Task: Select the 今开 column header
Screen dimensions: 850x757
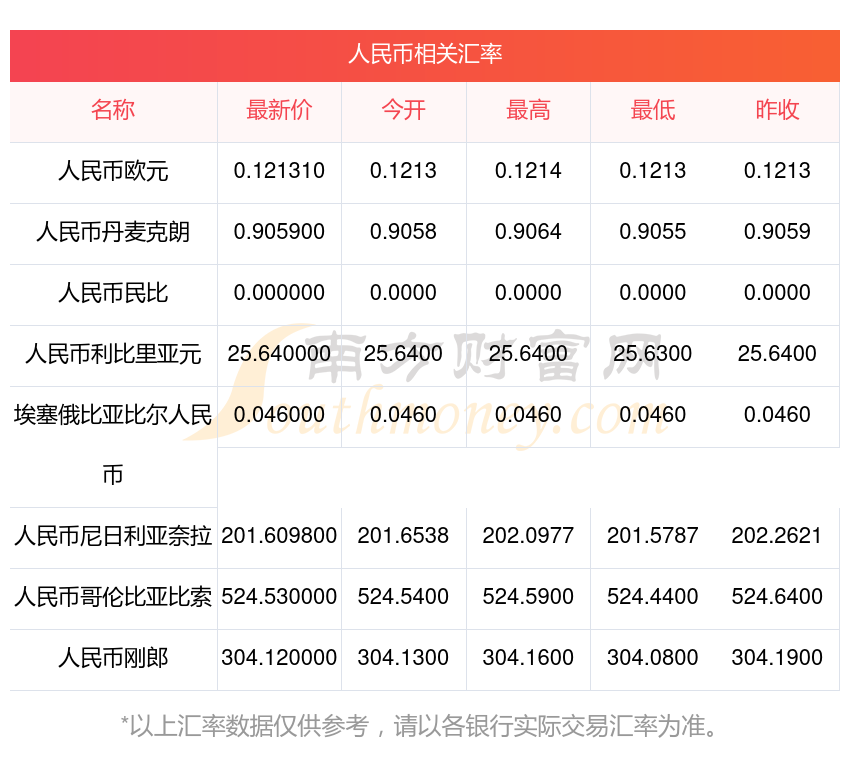Action: tap(403, 110)
